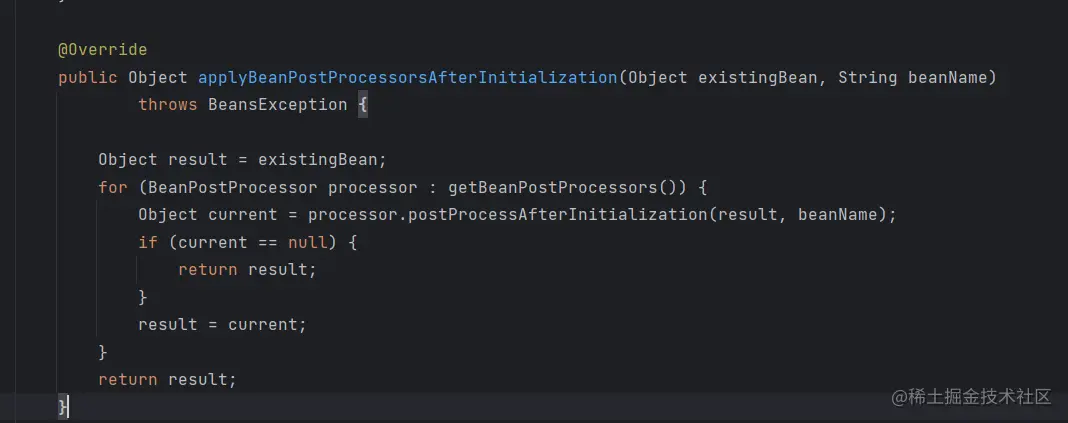1068x423 pixels.
Task: Click applyBeanPostProcessorsAfterInitialization method name
Action: [407, 78]
